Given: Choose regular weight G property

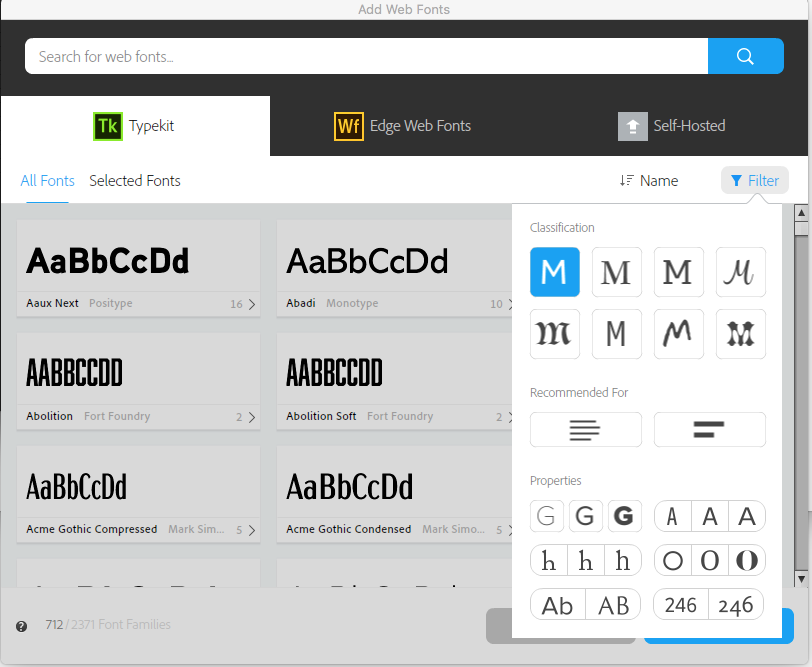Looking at the screenshot, I should (x=586, y=516).
